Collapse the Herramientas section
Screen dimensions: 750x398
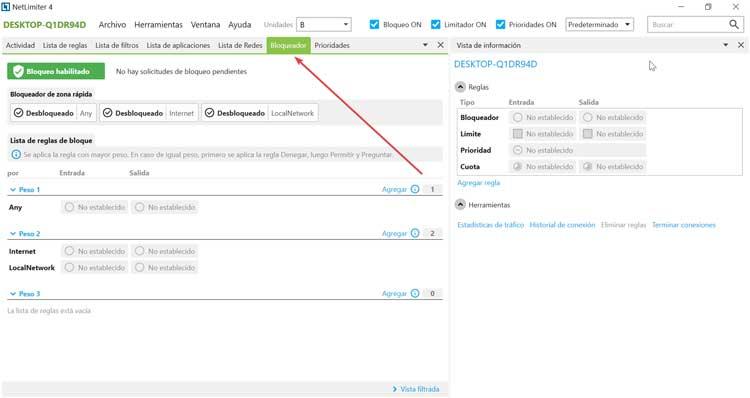460,204
